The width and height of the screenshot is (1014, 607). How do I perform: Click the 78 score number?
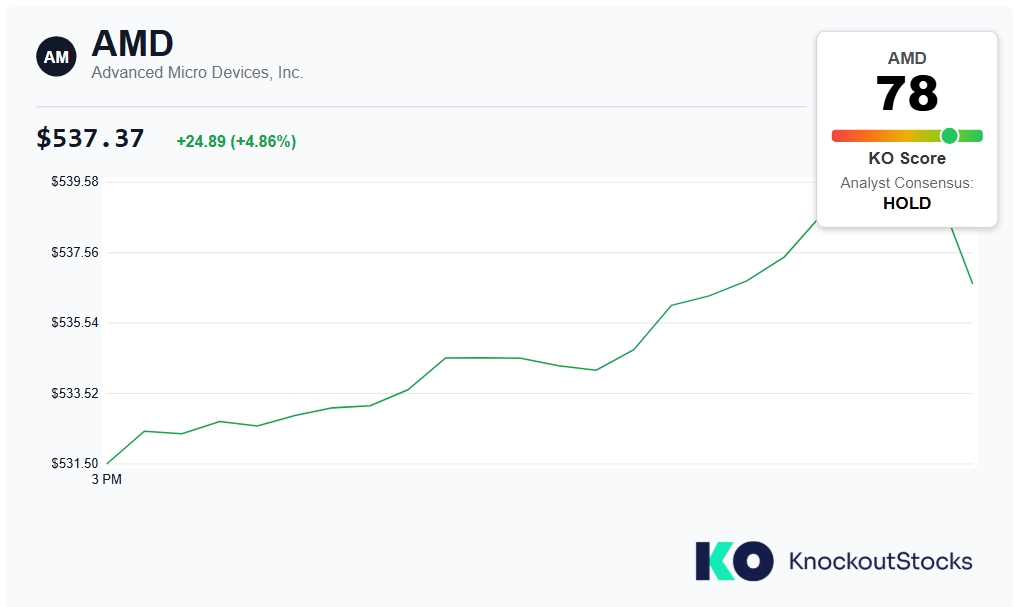907,94
